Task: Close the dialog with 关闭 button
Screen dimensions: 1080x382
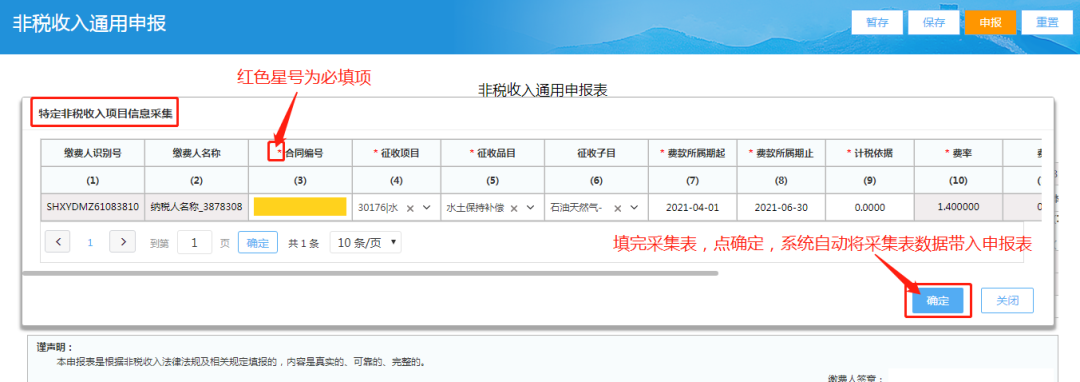Action: pyautogui.click(x=1008, y=301)
